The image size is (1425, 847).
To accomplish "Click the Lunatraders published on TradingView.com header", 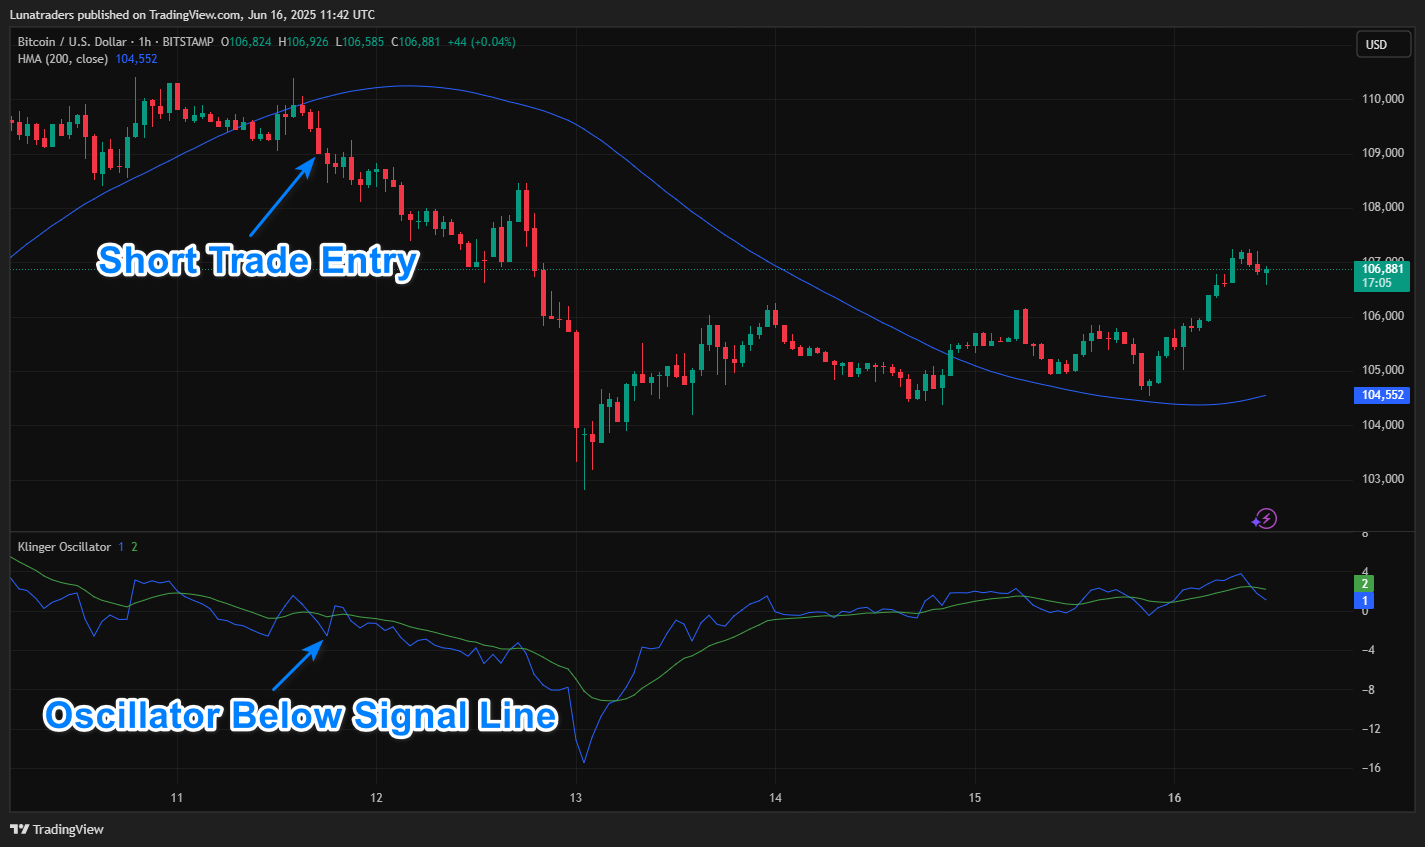I will tap(192, 14).
